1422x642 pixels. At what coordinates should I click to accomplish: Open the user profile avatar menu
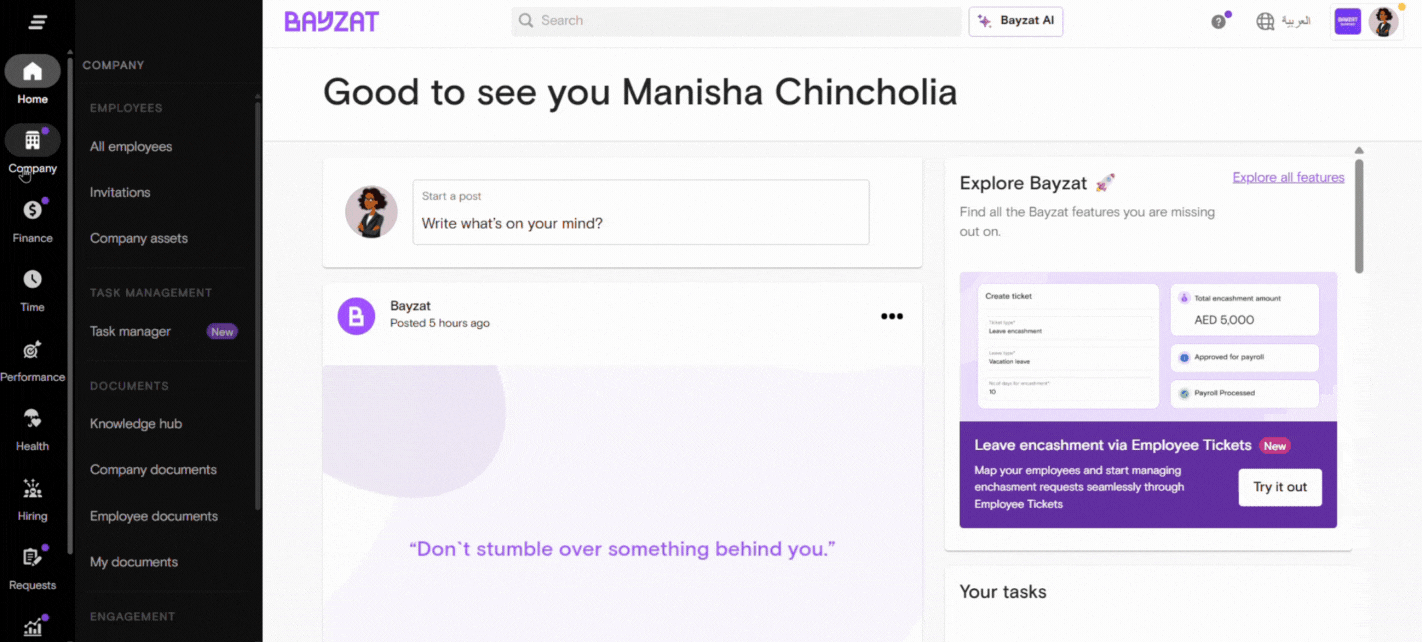coord(1383,21)
